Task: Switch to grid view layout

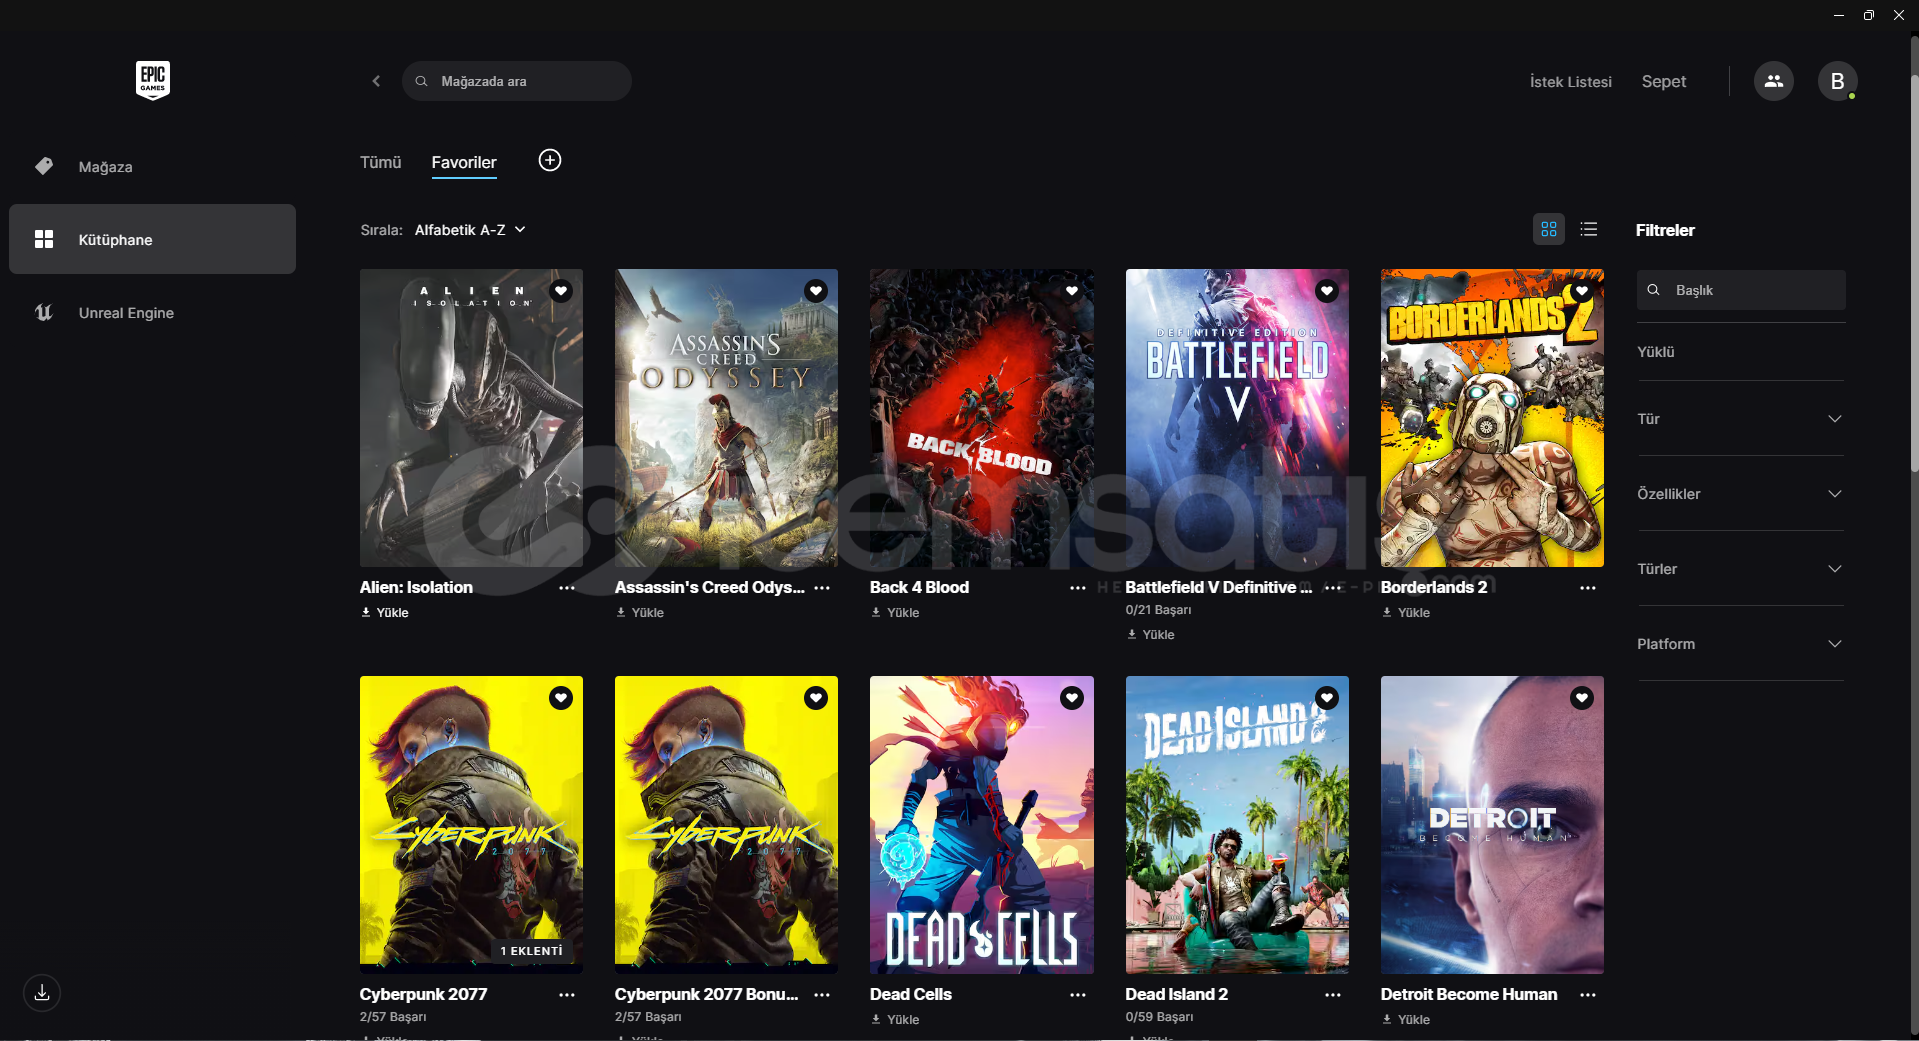Action: [1549, 229]
